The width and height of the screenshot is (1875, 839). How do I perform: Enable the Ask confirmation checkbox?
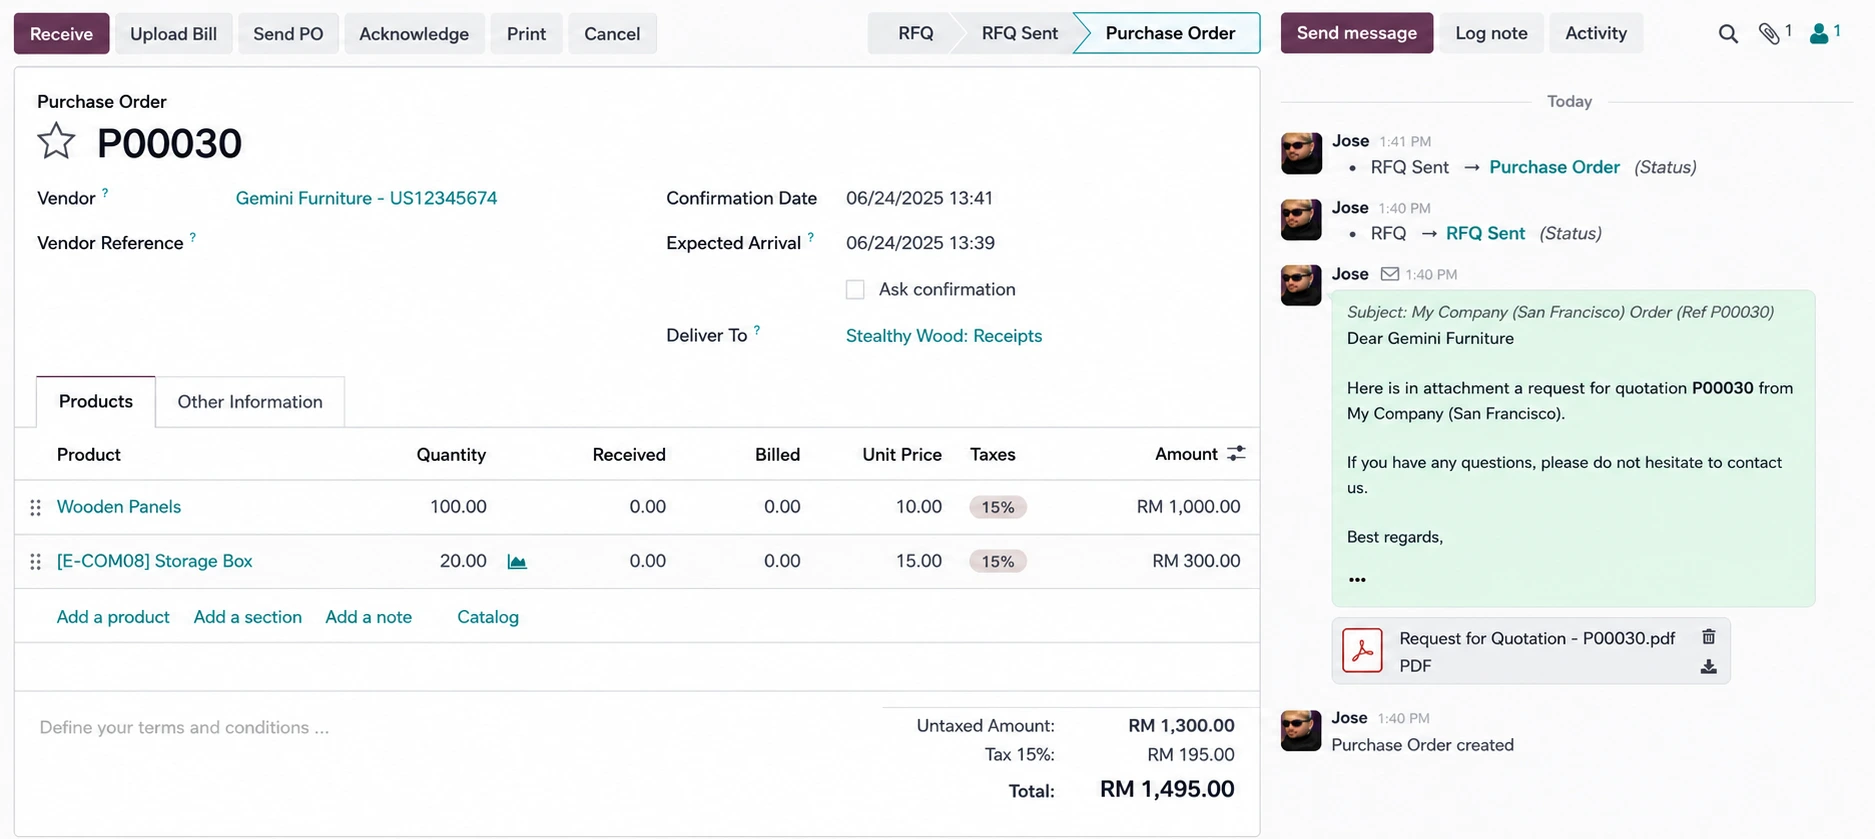[855, 290]
